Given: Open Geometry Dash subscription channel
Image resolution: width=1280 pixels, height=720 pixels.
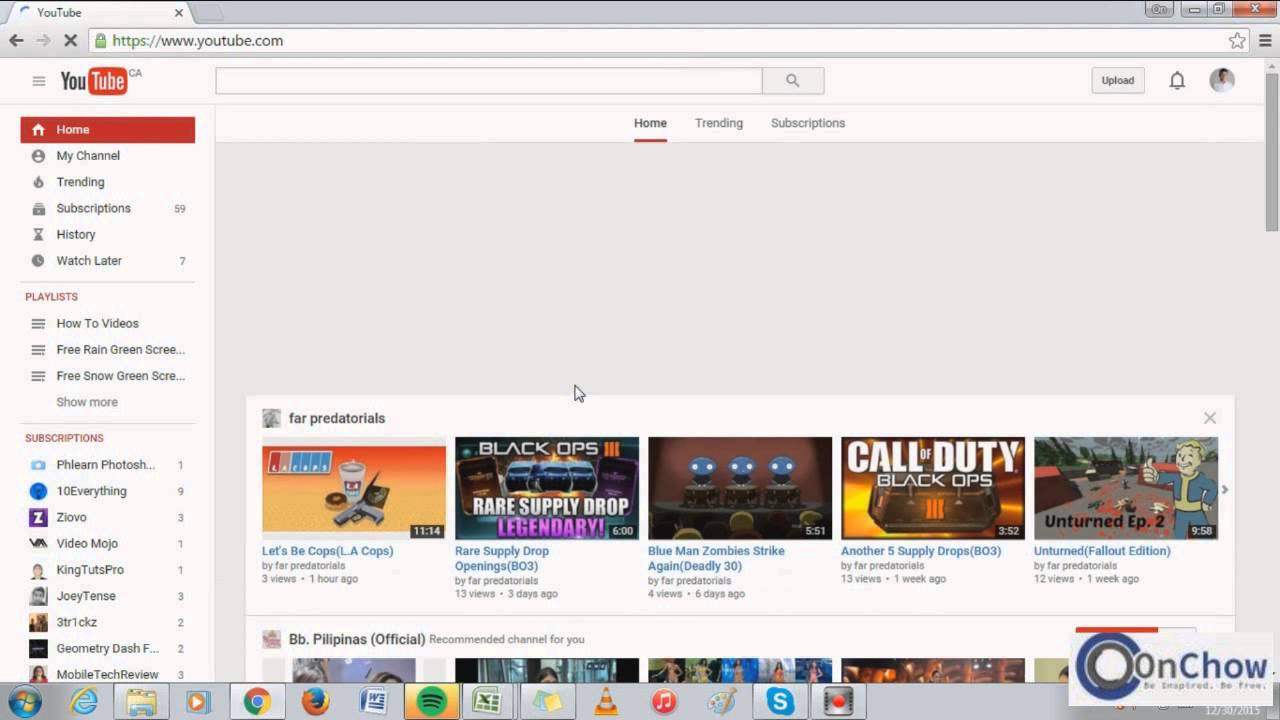Looking at the screenshot, I should pyautogui.click(x=107, y=648).
